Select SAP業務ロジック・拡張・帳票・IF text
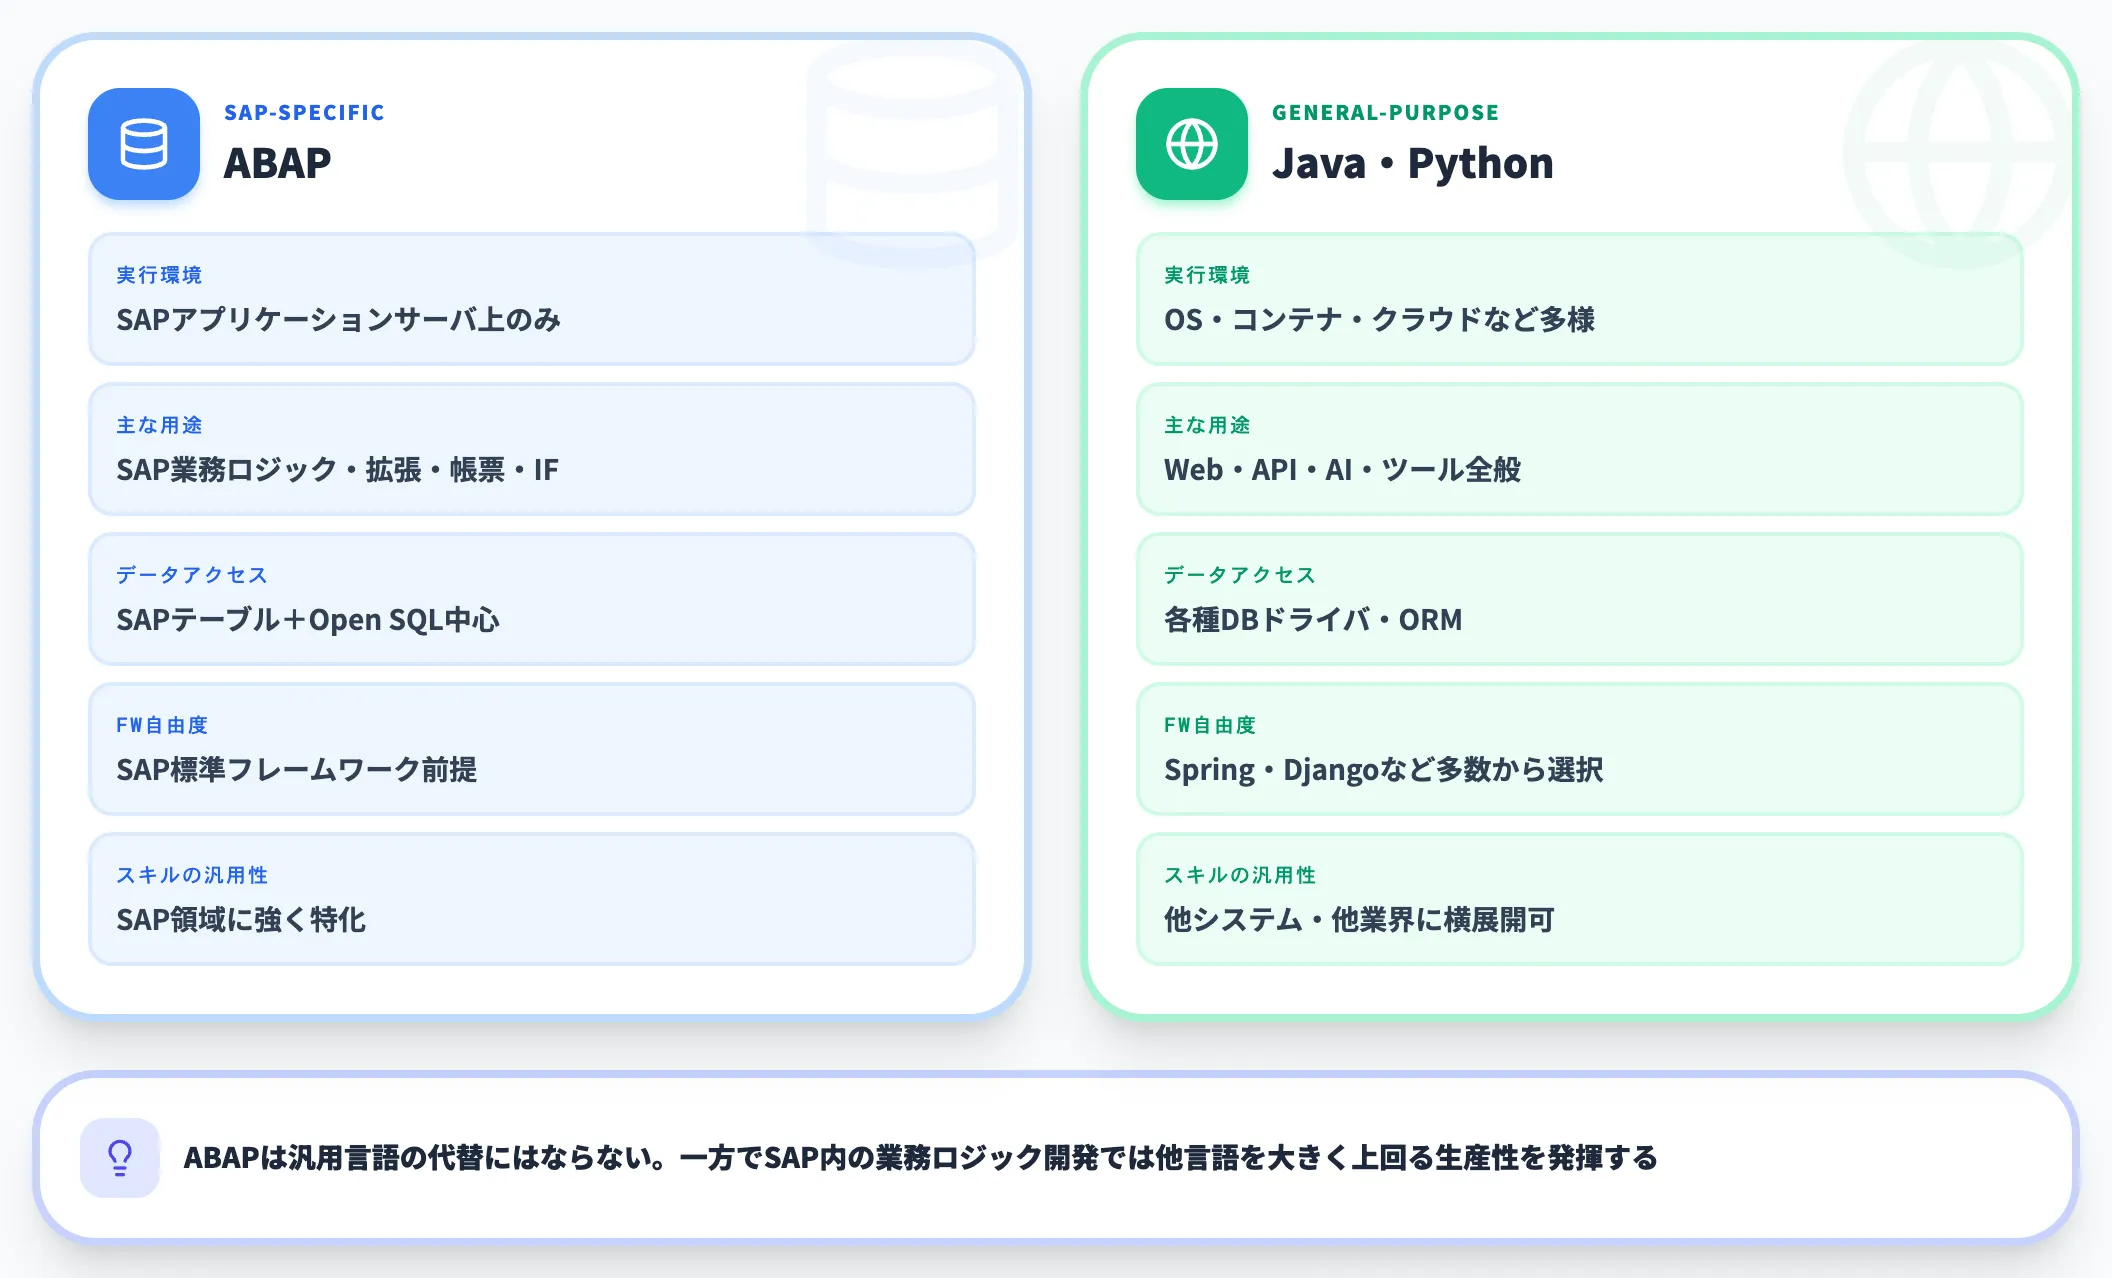Viewport: 2112px width, 1278px height. (x=337, y=470)
